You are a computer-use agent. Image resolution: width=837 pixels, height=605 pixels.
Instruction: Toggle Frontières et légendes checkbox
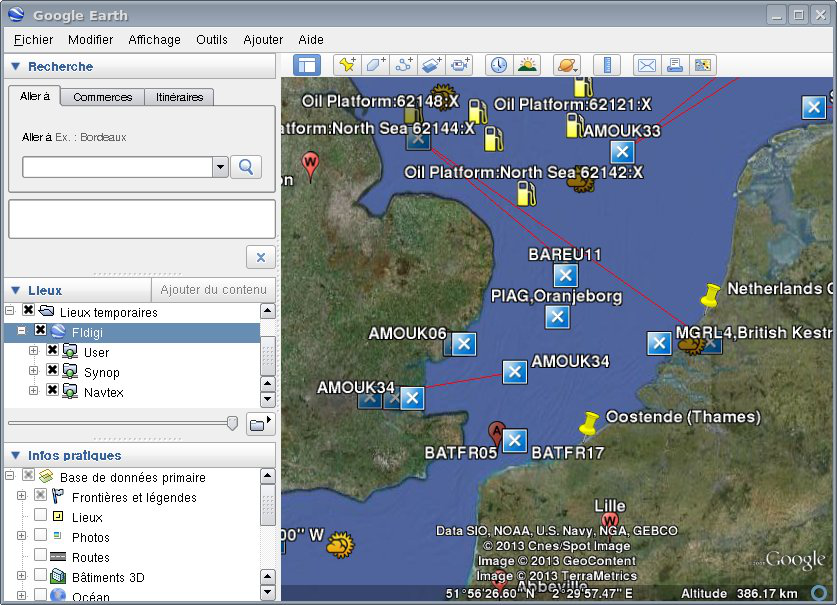[x=41, y=495]
